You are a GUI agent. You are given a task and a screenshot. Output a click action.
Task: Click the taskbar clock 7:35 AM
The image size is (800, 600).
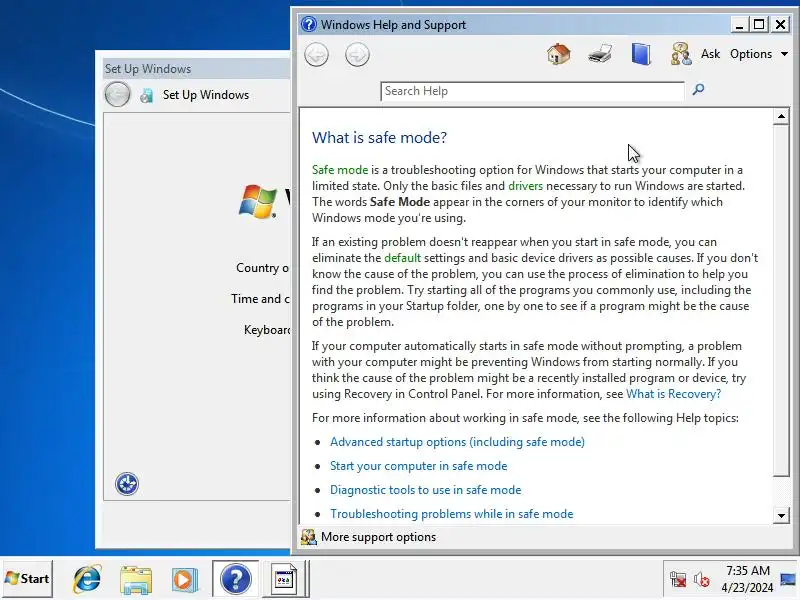(x=747, y=570)
